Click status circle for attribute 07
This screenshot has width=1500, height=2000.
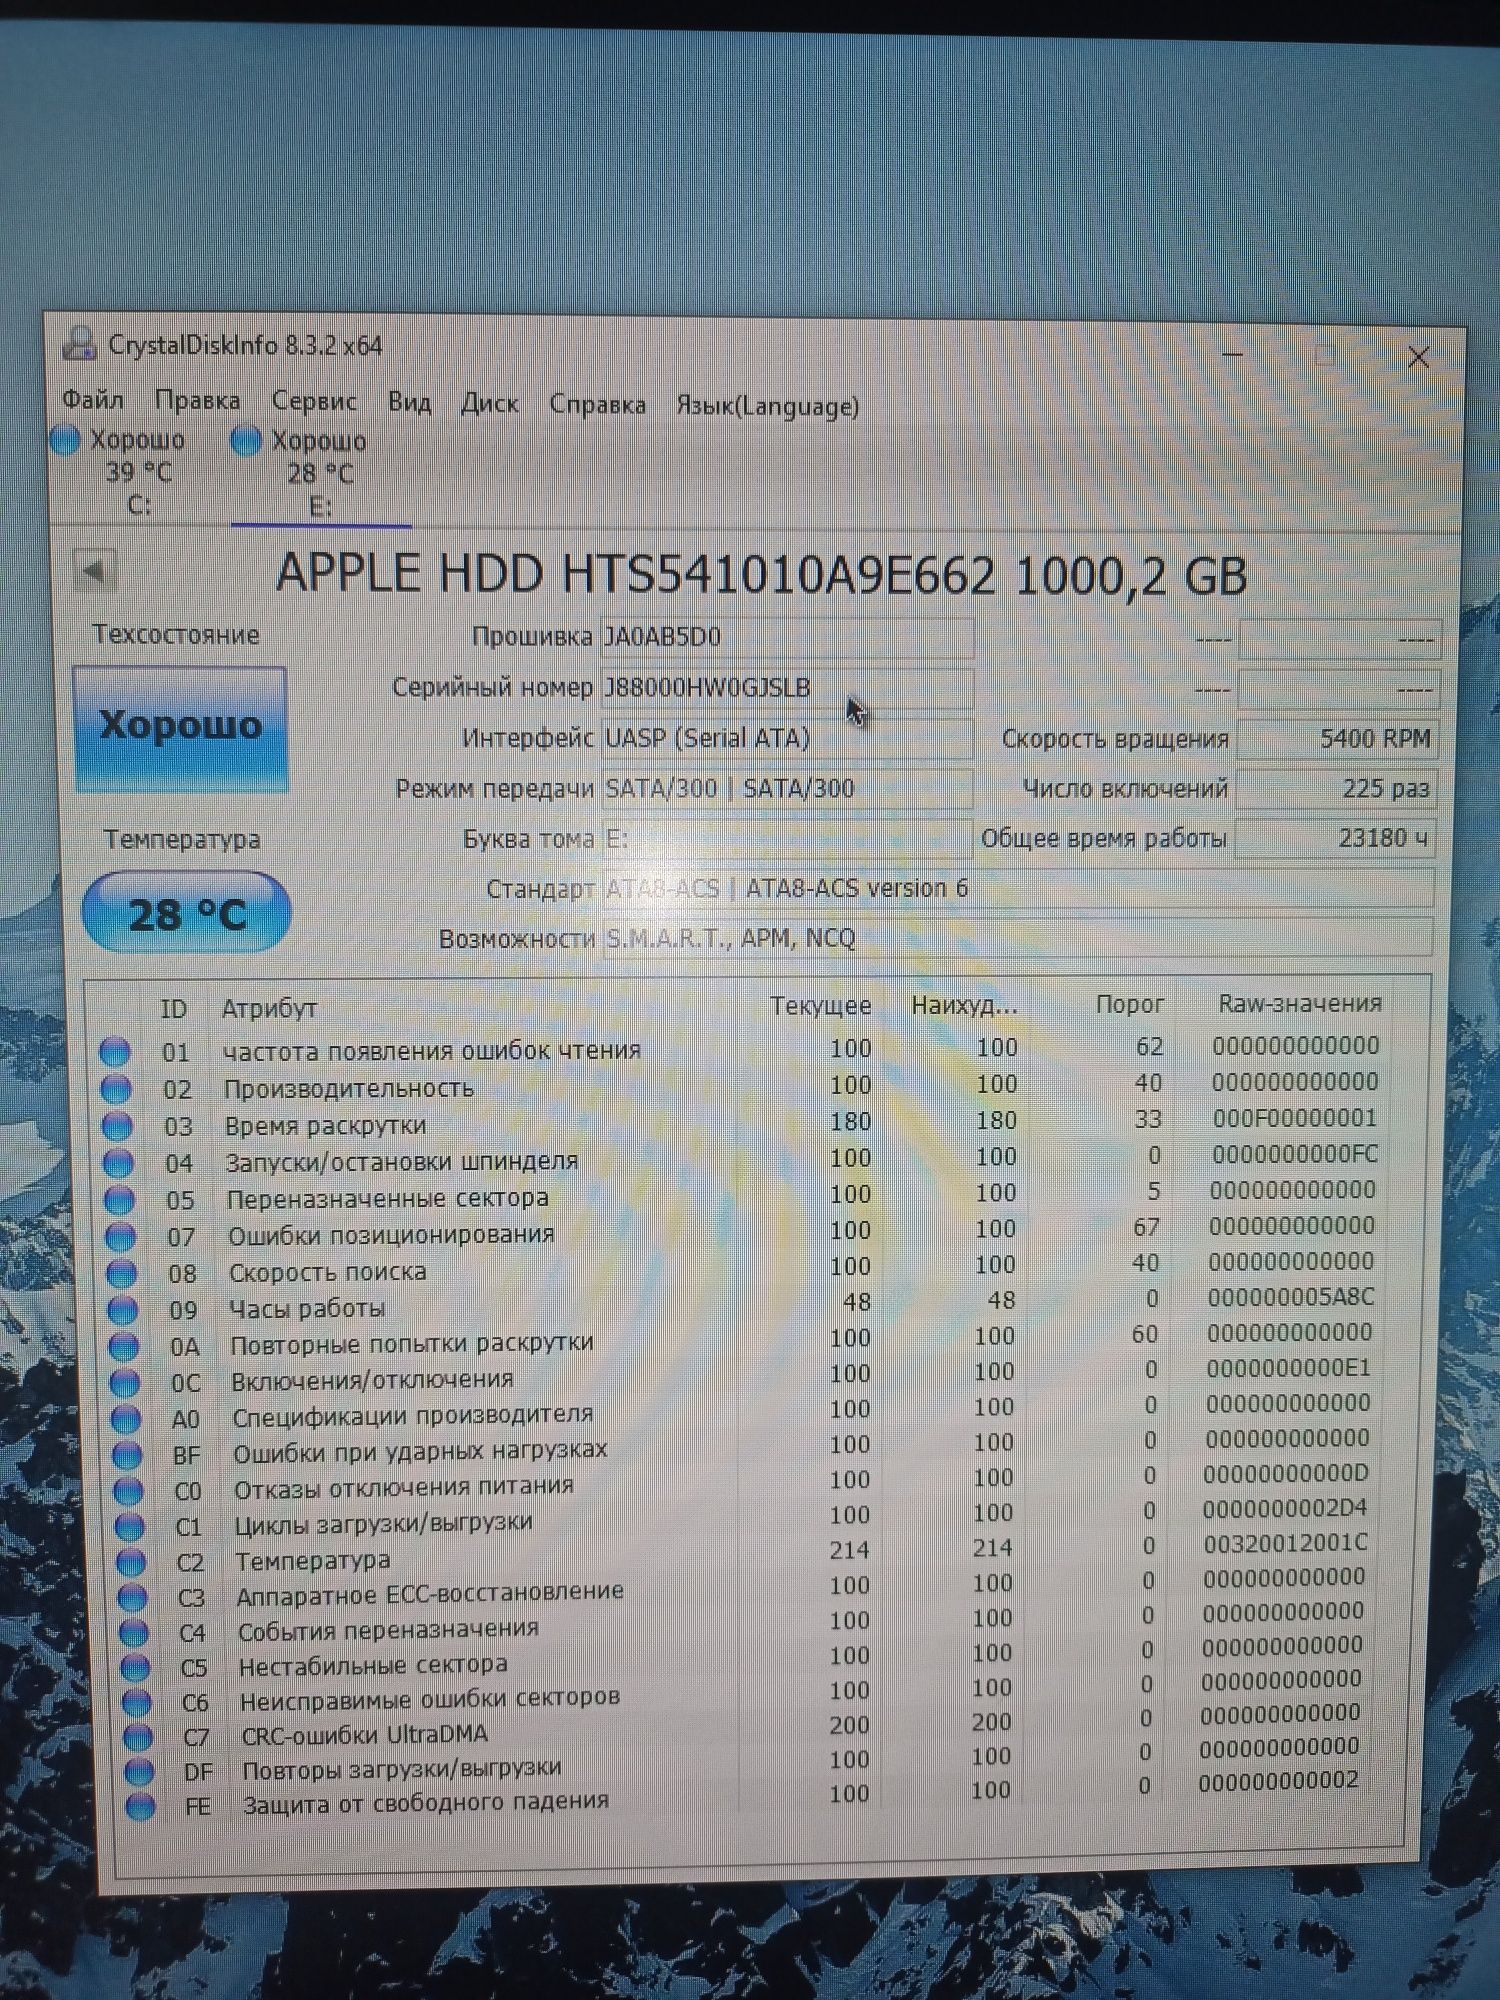point(120,1237)
